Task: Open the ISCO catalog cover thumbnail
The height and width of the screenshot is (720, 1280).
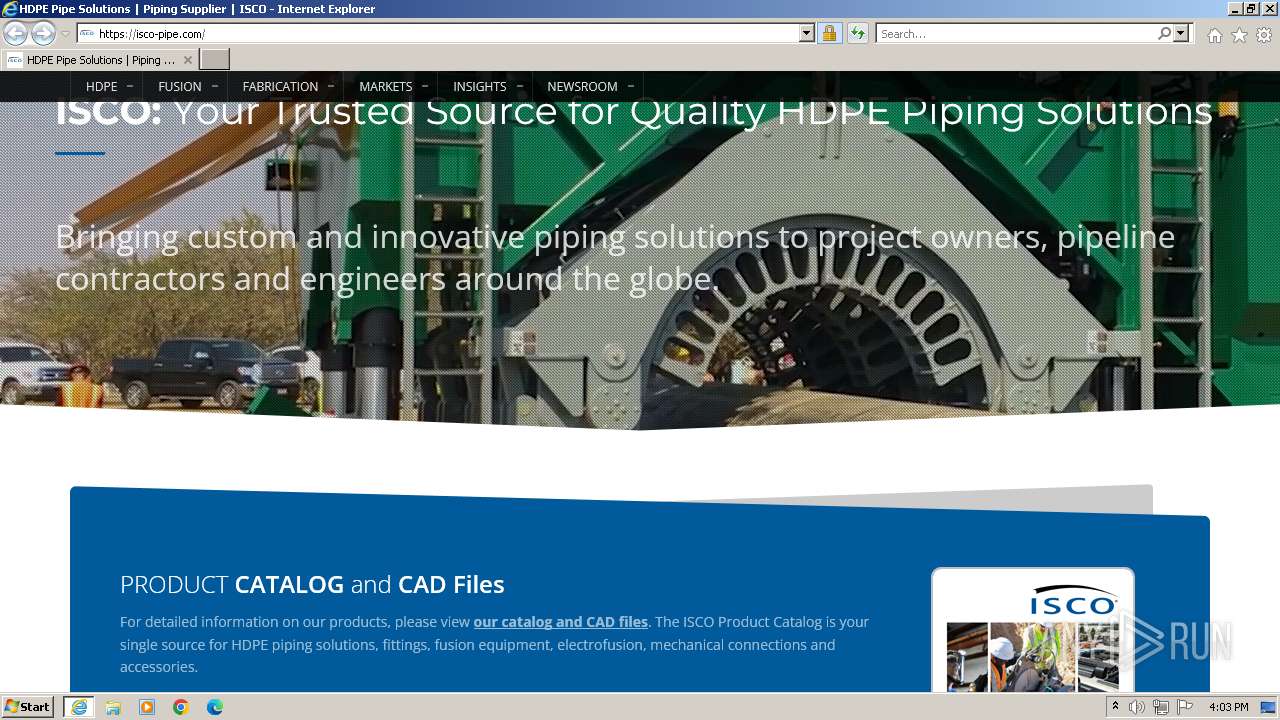Action: 1033,631
